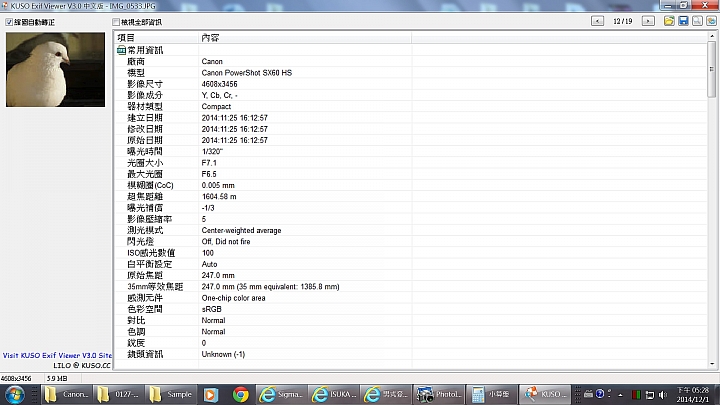Select the 白平衡設定 row
The height and width of the screenshot is (405, 720).
411,264
